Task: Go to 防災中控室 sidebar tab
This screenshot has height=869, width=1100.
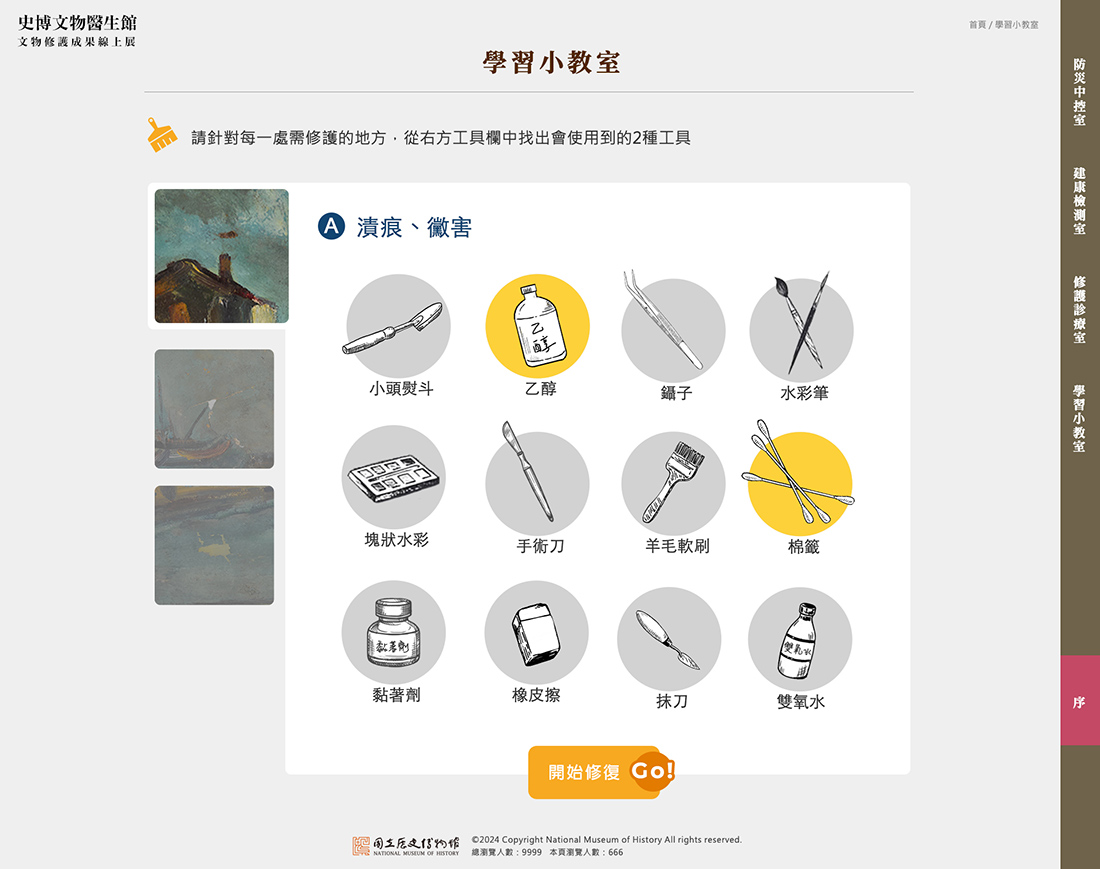Action: [x=1079, y=92]
